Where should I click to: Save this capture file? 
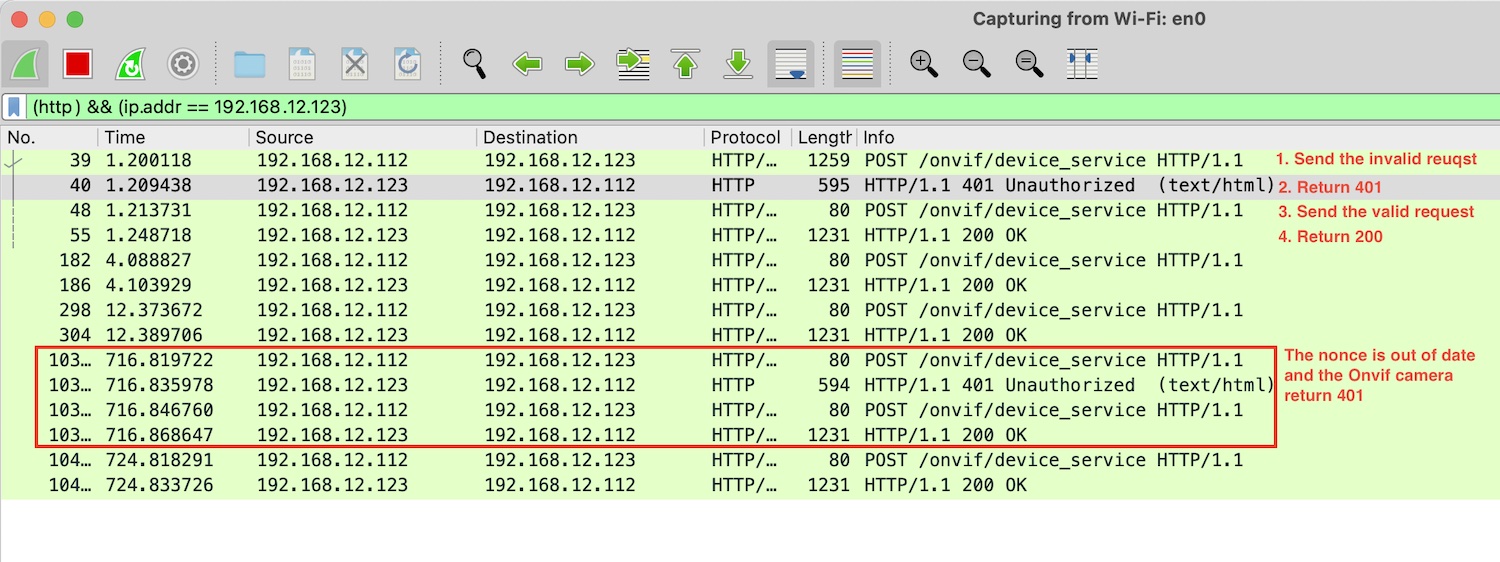click(302, 65)
